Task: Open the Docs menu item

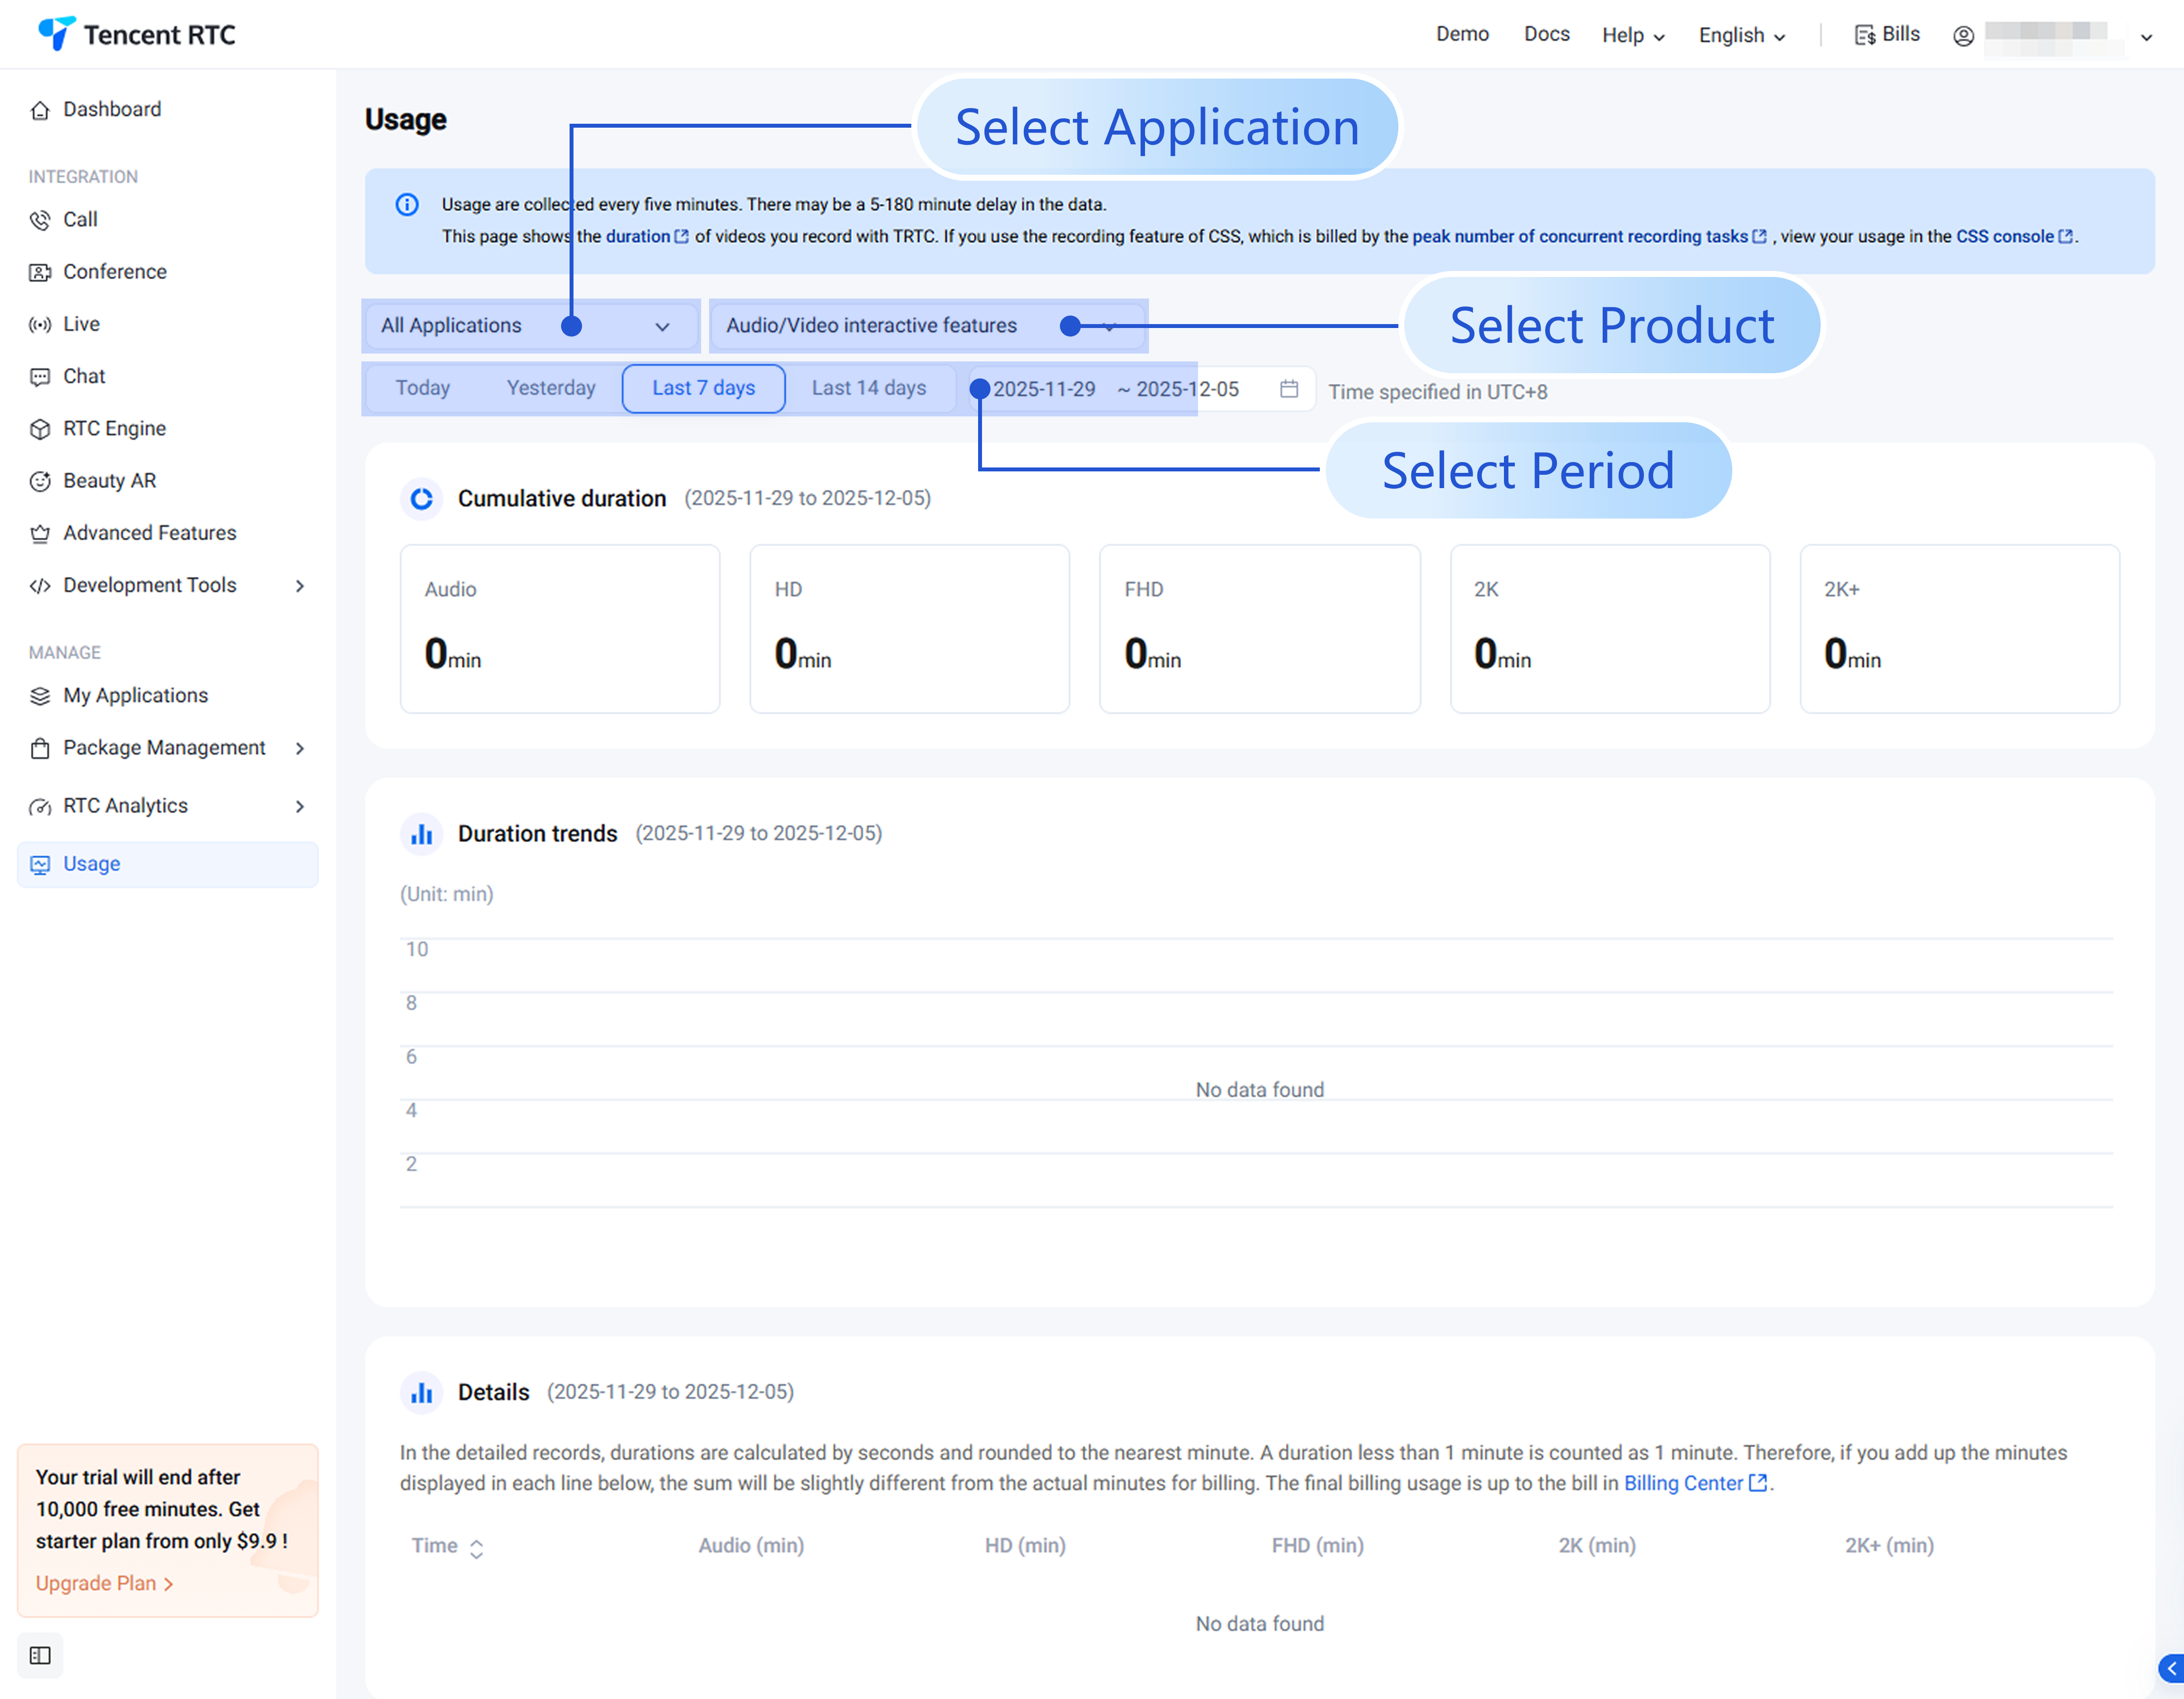Action: pyautogui.click(x=1546, y=34)
